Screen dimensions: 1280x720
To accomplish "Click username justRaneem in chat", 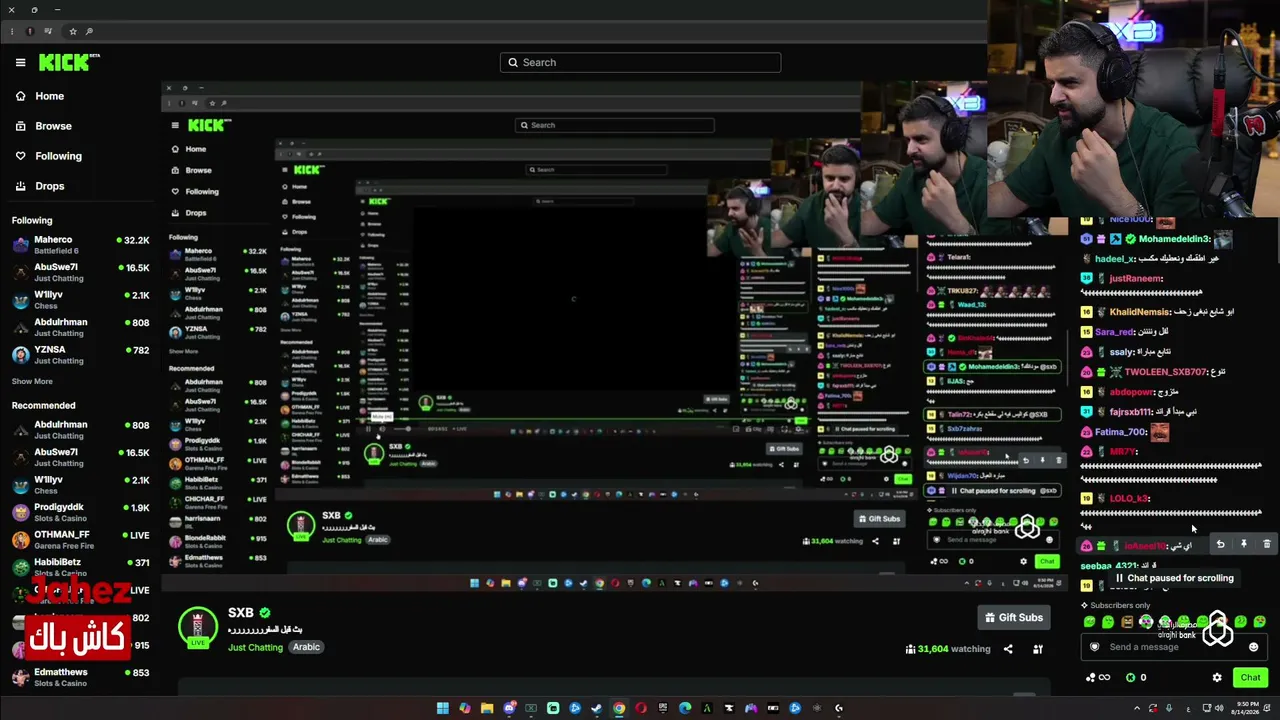I will [1136, 279].
